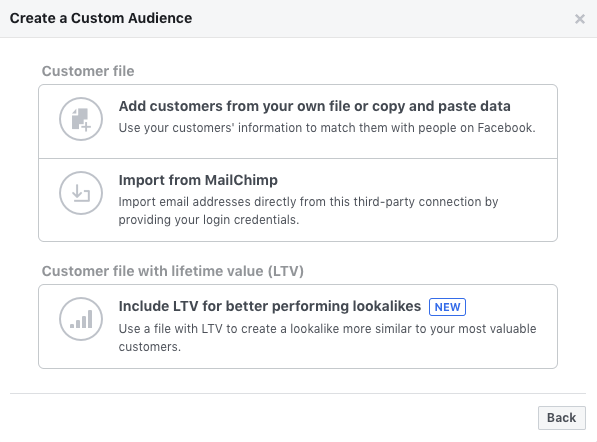Choose the "Import from MailChimp" heading
Image resolution: width=597 pixels, height=442 pixels.
coord(198,180)
